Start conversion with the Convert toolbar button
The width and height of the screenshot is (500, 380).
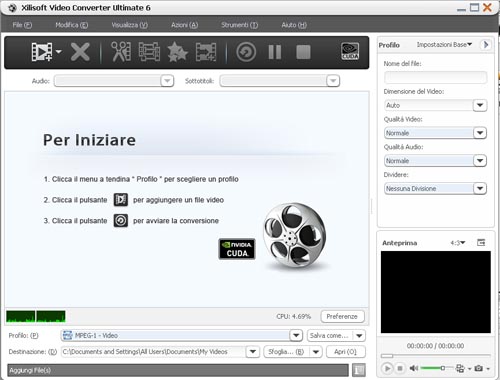[246, 52]
